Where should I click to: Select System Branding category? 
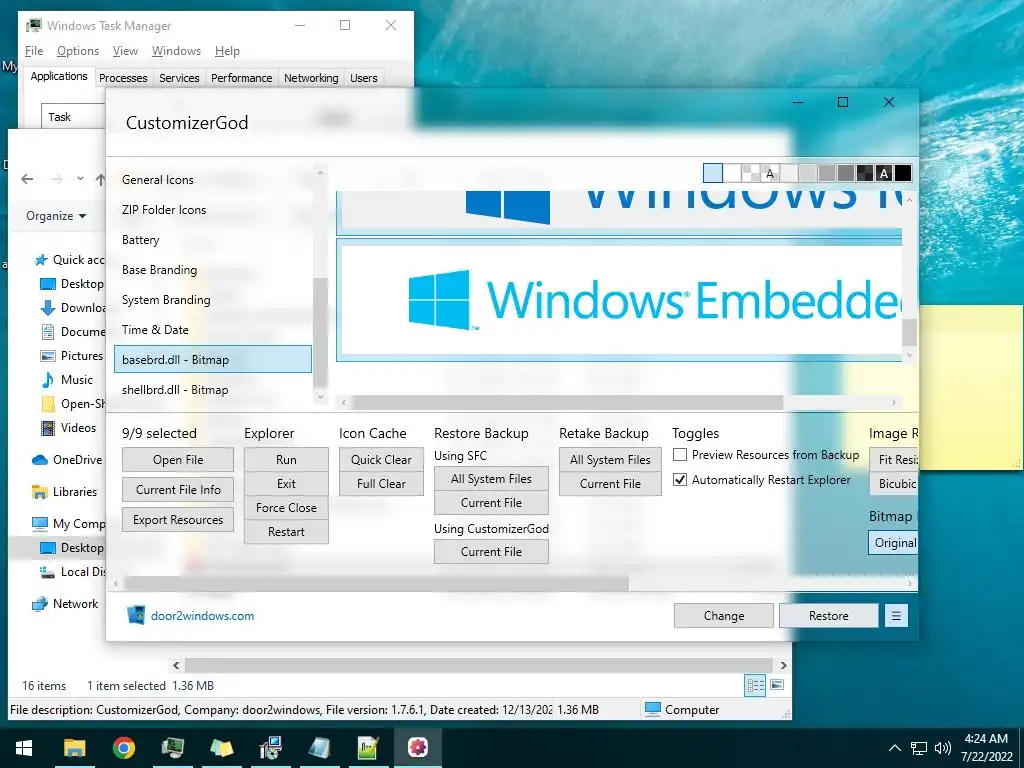213,300
